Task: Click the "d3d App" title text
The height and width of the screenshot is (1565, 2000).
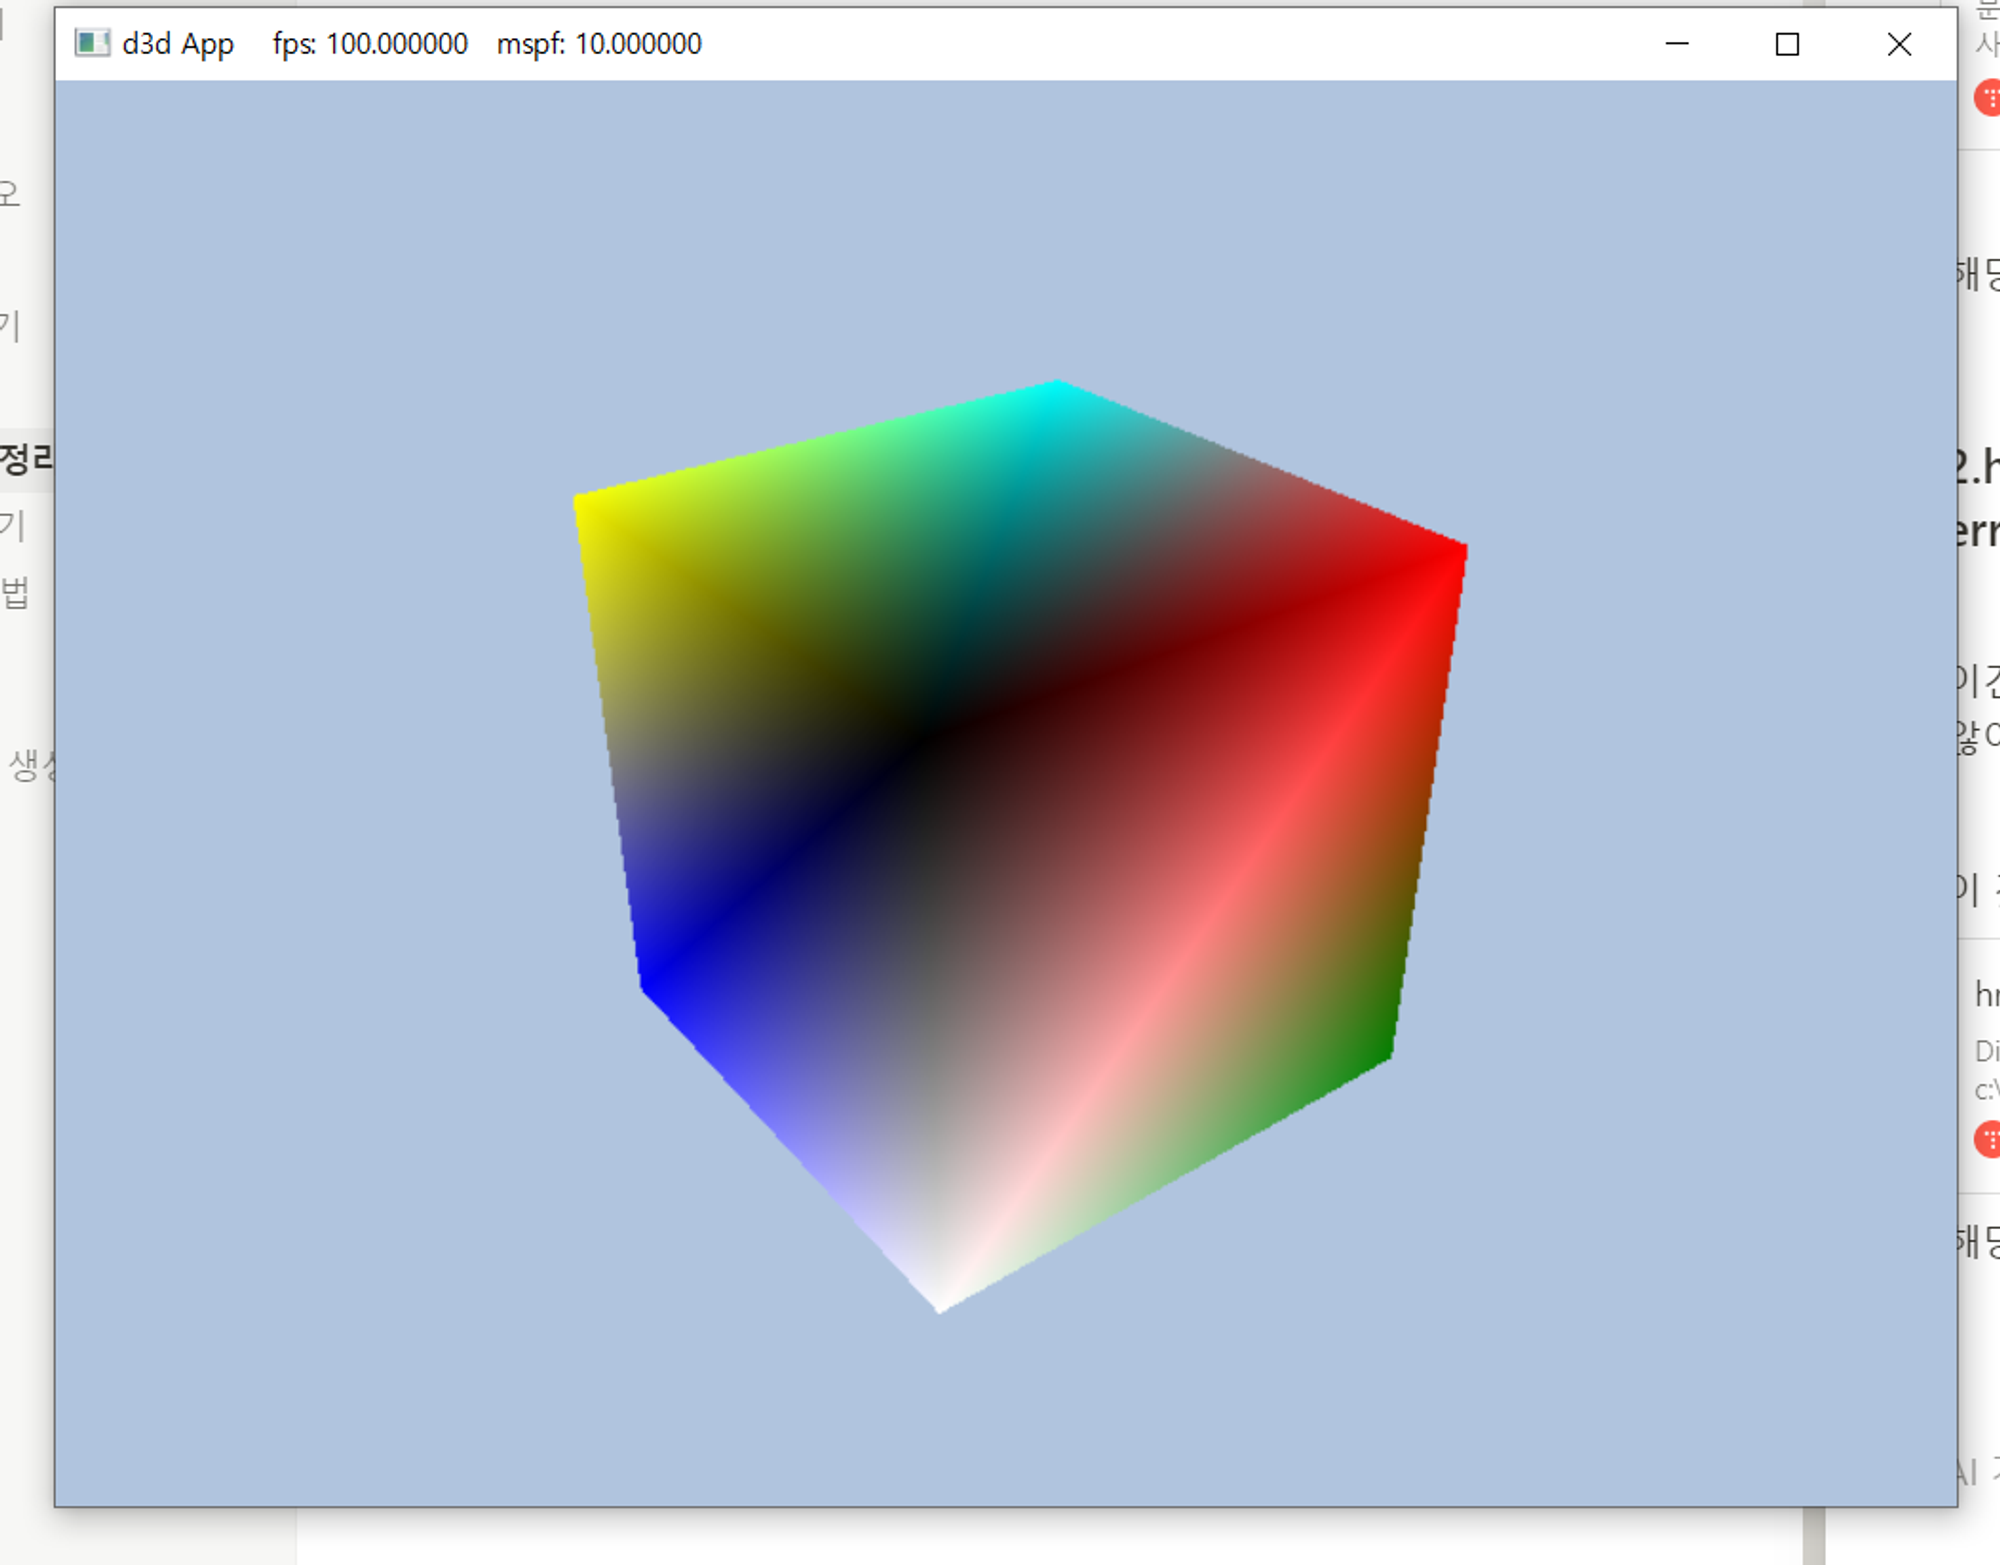Action: coord(177,44)
